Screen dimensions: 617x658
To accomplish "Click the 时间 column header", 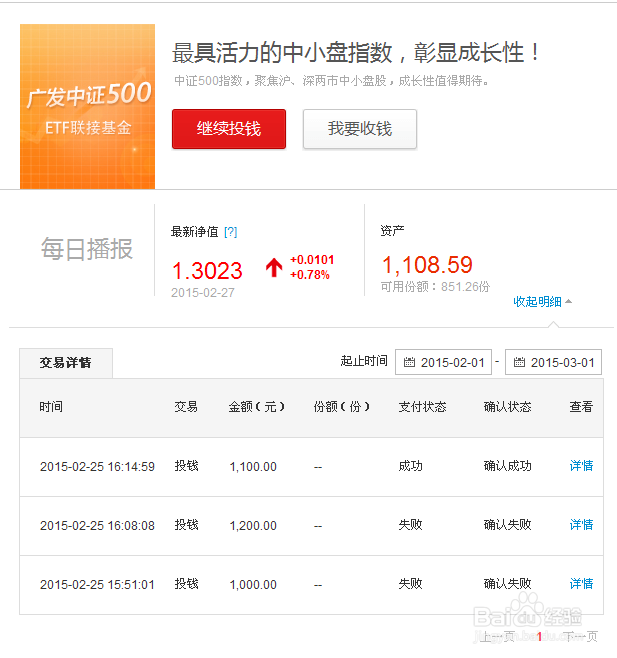I will [x=51, y=407].
